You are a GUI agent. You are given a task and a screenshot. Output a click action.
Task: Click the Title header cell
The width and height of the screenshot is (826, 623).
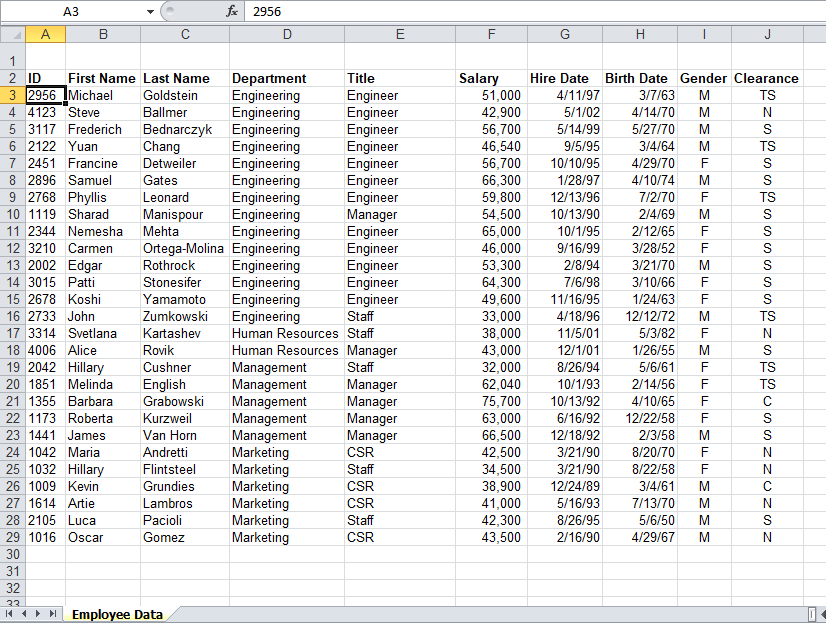(x=400, y=78)
